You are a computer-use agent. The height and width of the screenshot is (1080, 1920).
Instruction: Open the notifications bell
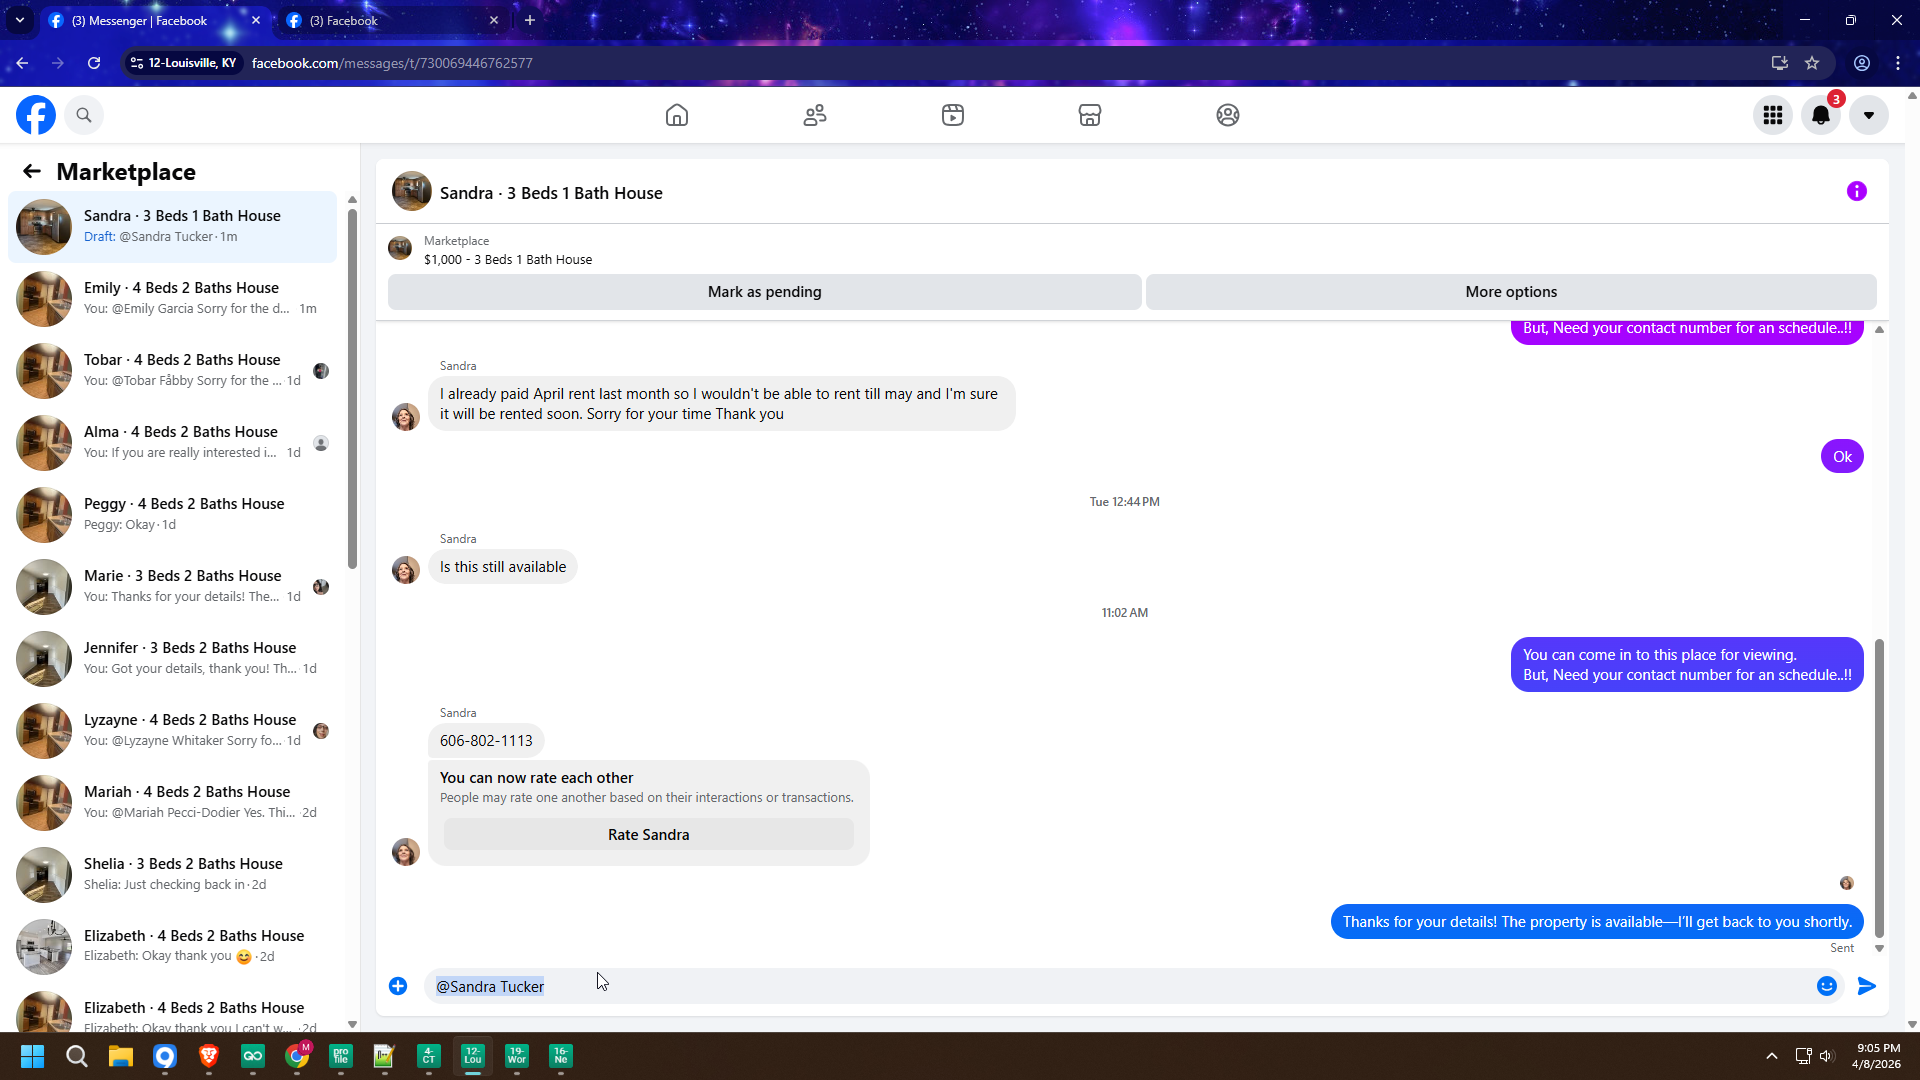[x=1821, y=115]
